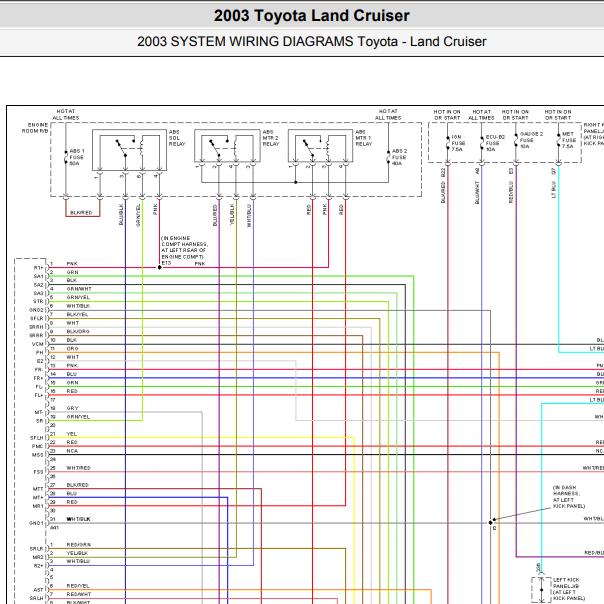Click the 'GAUGE 2 FUSE 10A' label
Viewport: 604px width, 604px height.
(x=531, y=140)
